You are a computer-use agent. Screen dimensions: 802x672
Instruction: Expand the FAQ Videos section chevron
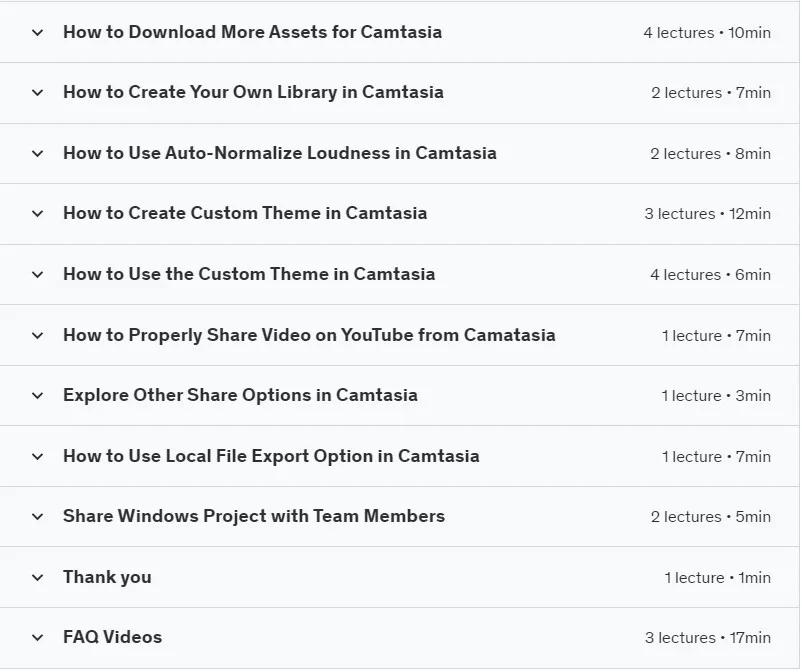click(x=37, y=638)
